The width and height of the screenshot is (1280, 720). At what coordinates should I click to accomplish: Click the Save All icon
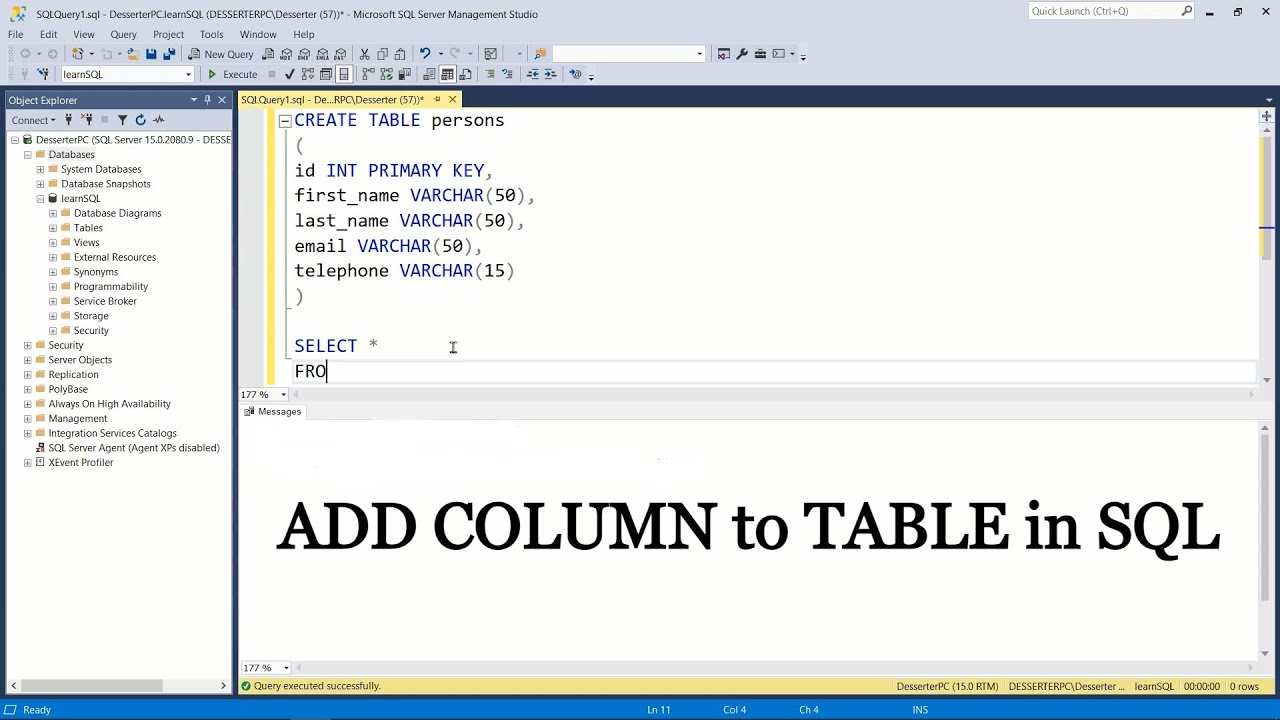[x=169, y=54]
